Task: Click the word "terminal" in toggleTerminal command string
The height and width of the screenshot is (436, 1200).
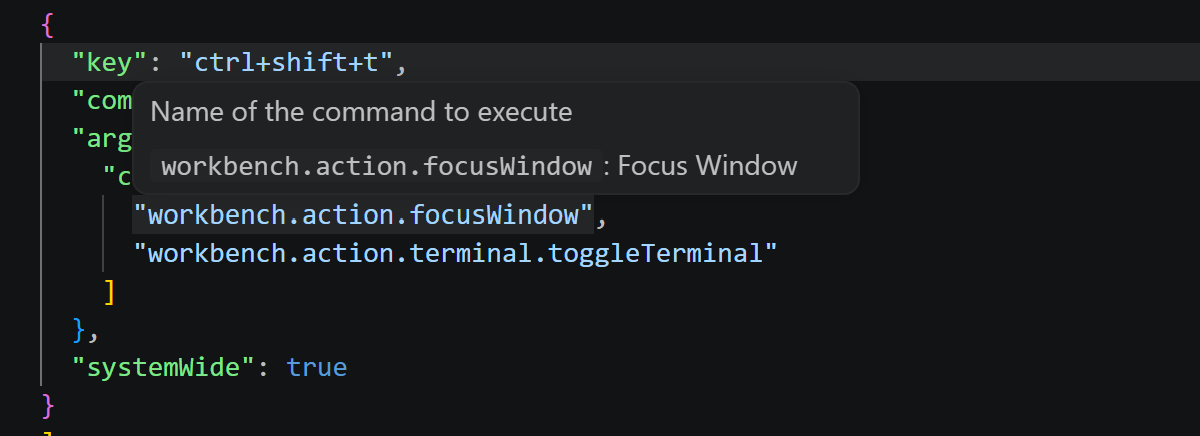Action: [472, 253]
